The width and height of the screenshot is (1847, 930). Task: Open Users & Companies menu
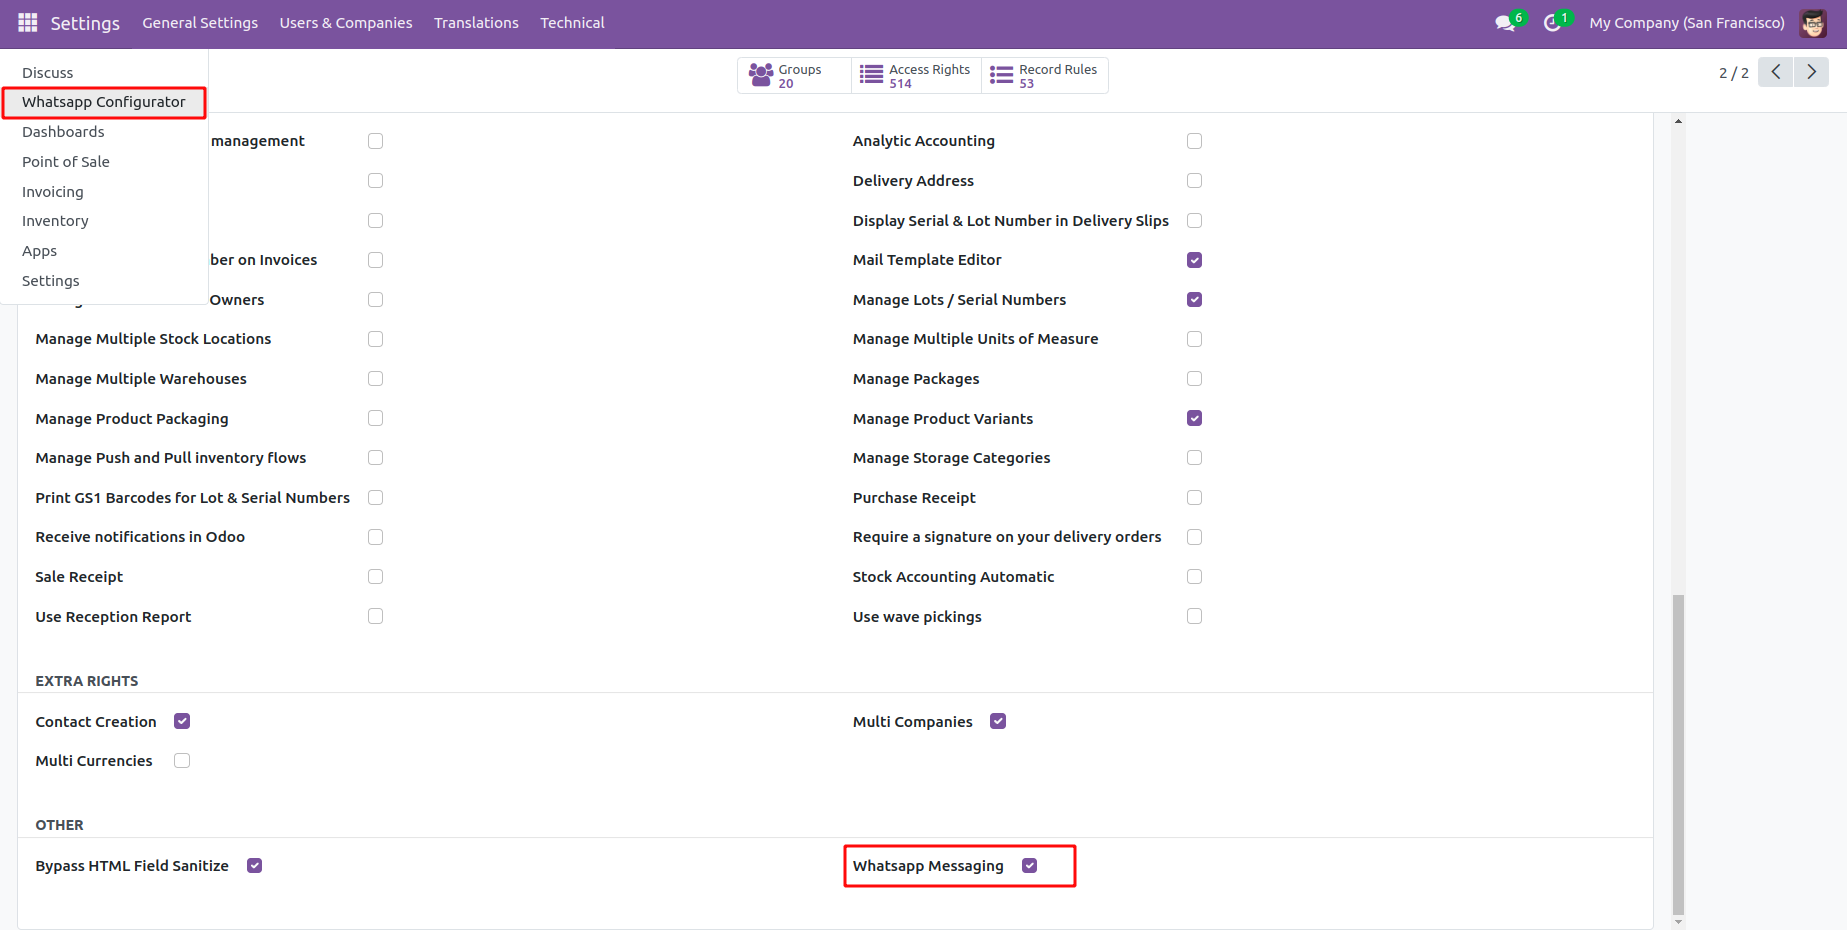pos(346,23)
